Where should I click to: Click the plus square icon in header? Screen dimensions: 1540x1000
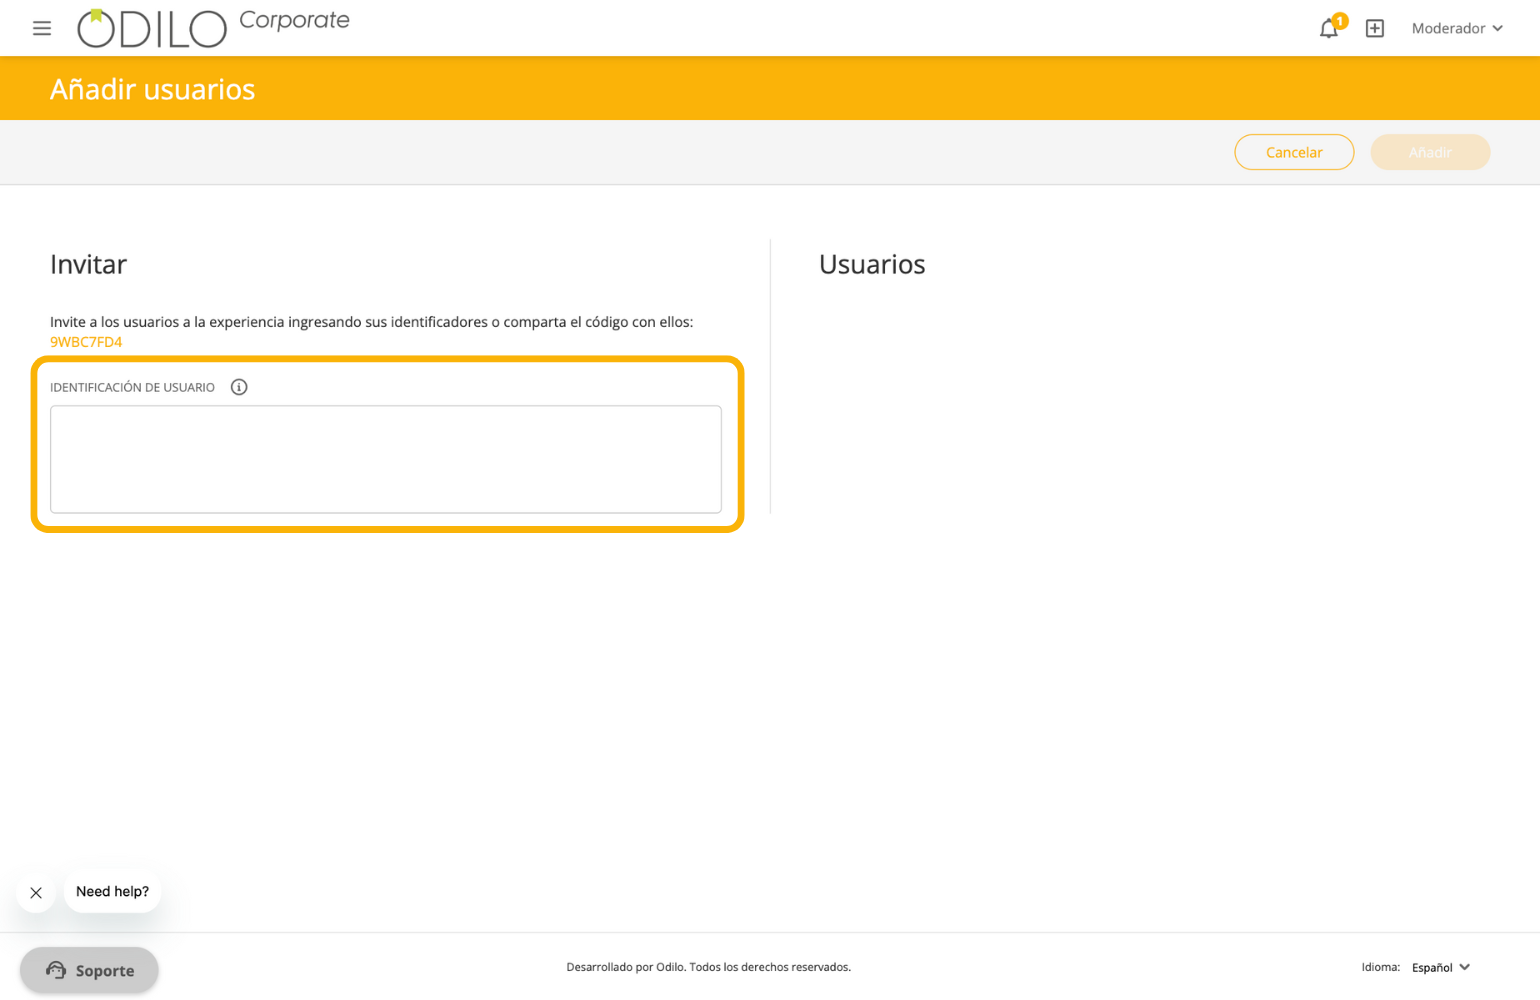(1375, 28)
